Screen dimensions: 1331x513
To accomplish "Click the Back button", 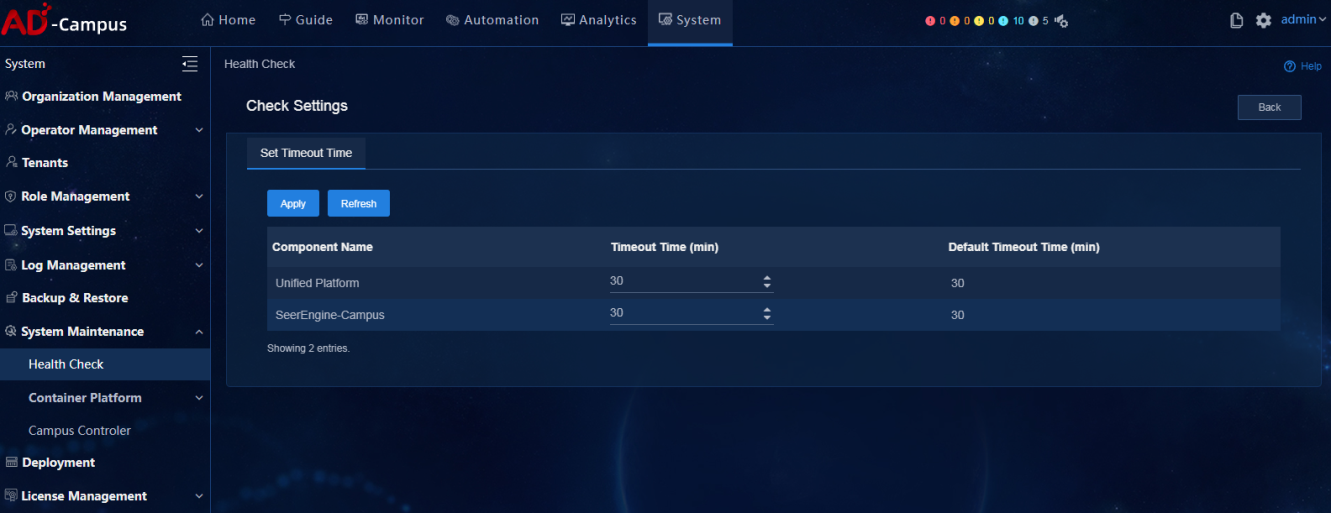I will pos(1269,107).
